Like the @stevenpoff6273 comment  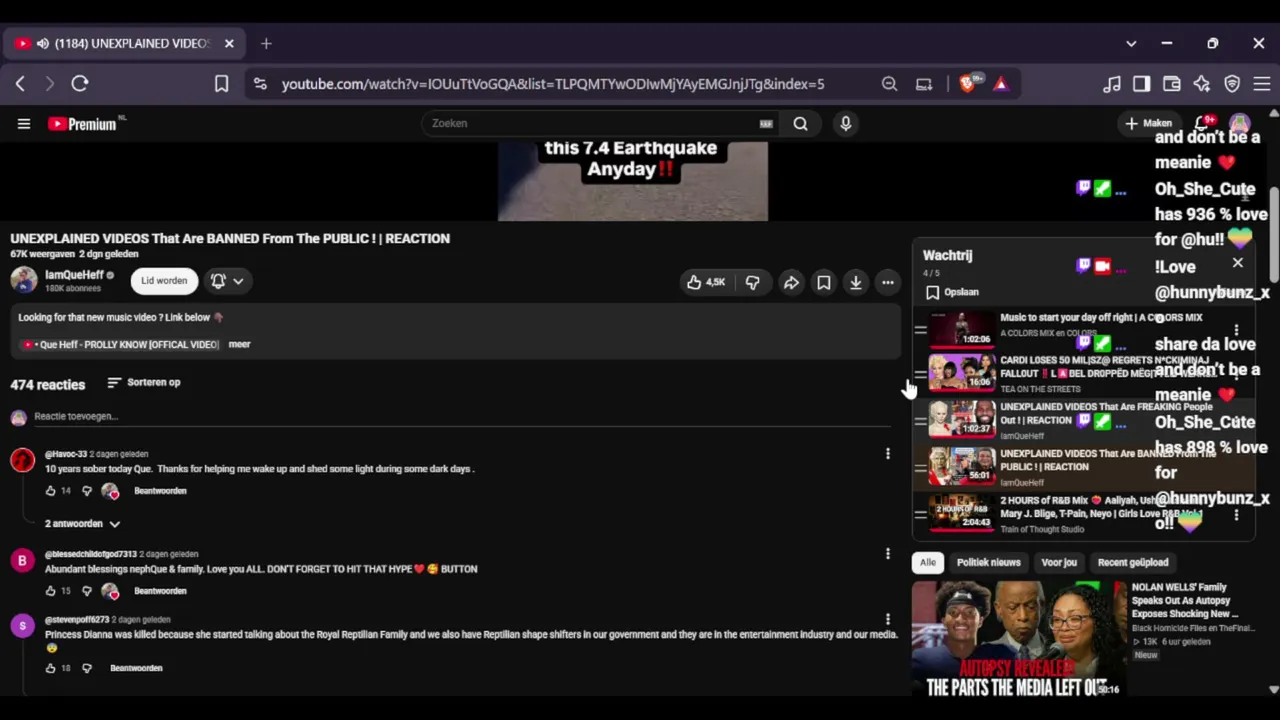pyautogui.click(x=50, y=668)
